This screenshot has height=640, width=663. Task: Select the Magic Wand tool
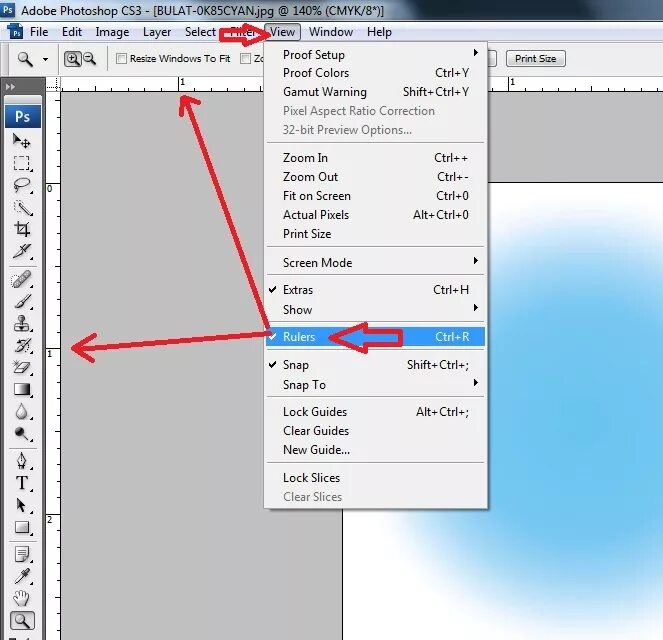click(22, 207)
